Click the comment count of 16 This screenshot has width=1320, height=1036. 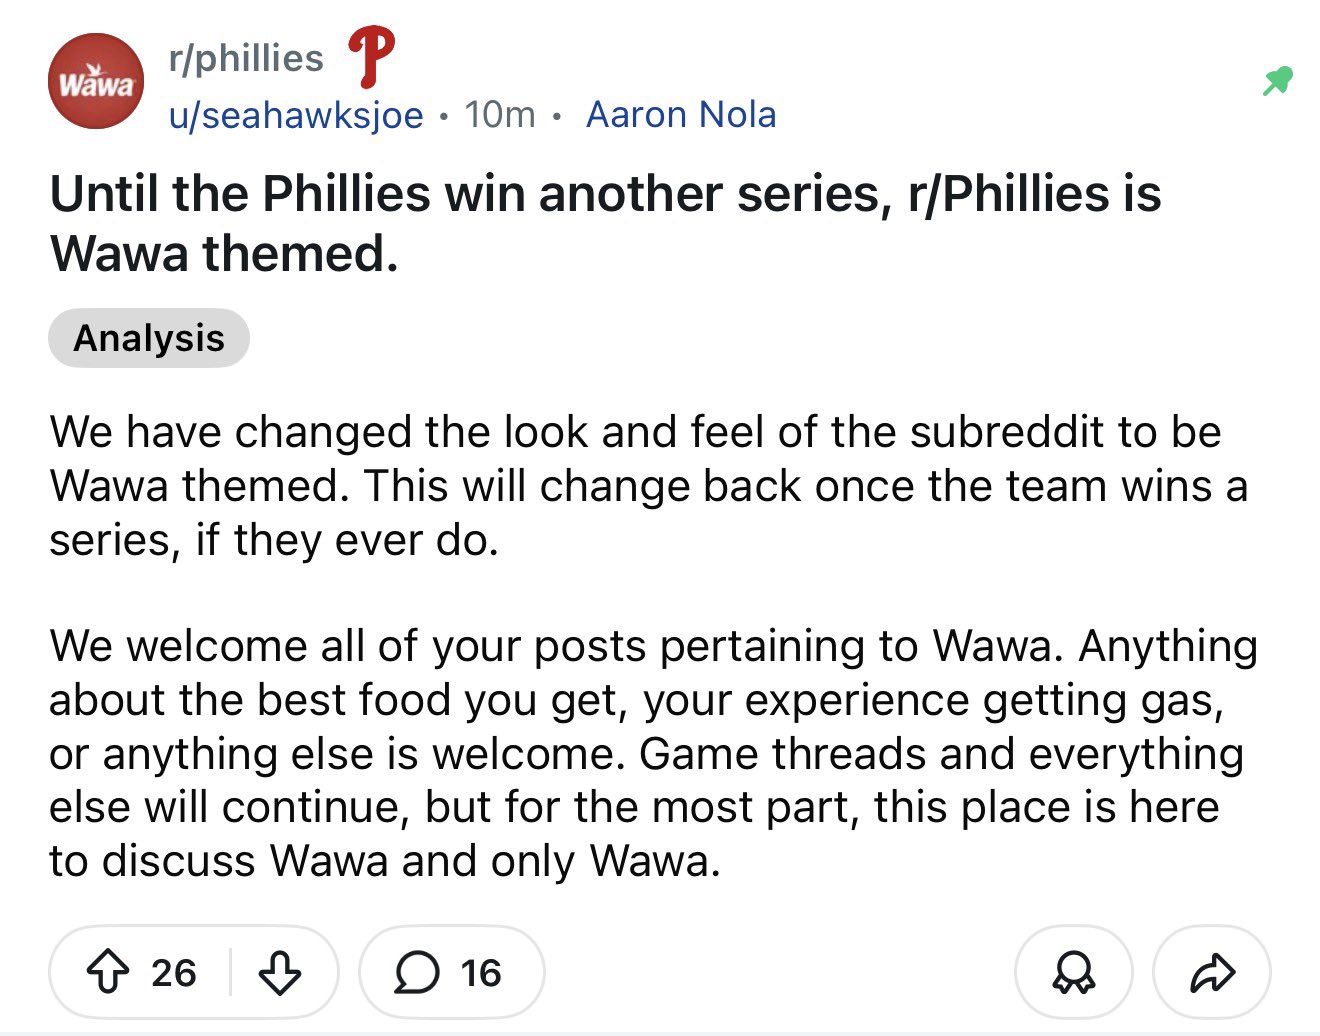coord(480,972)
